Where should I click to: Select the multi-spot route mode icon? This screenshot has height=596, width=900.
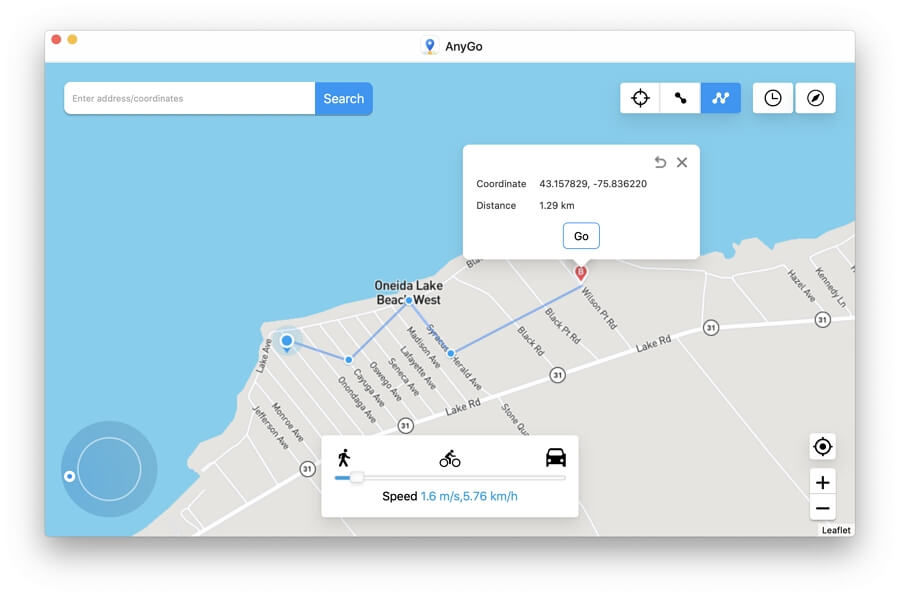point(721,97)
